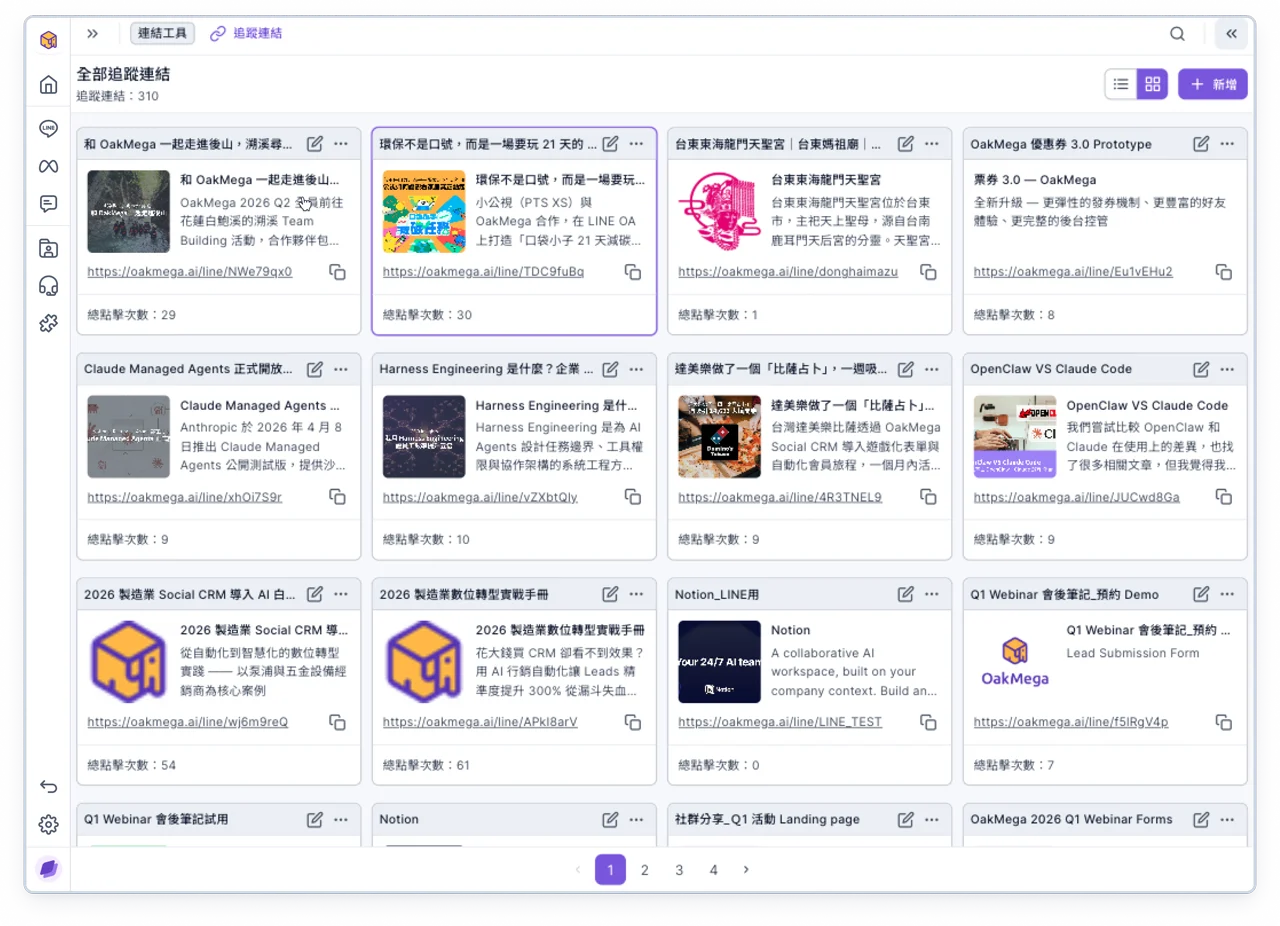Open link oakmega.ai/line/4R3TNEL9
Viewport: 1280px width, 926px height.
tap(780, 497)
